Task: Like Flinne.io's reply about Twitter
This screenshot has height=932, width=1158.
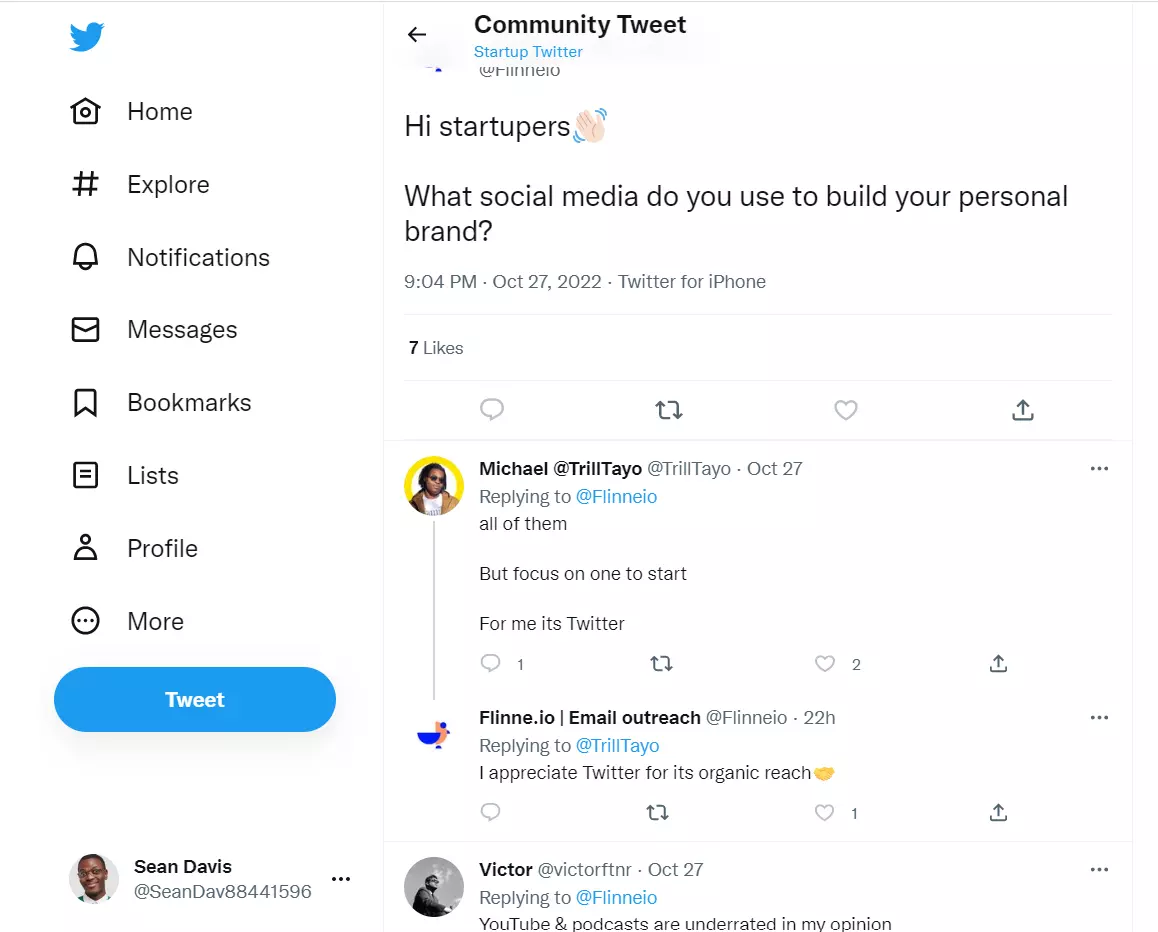Action: coord(825,812)
